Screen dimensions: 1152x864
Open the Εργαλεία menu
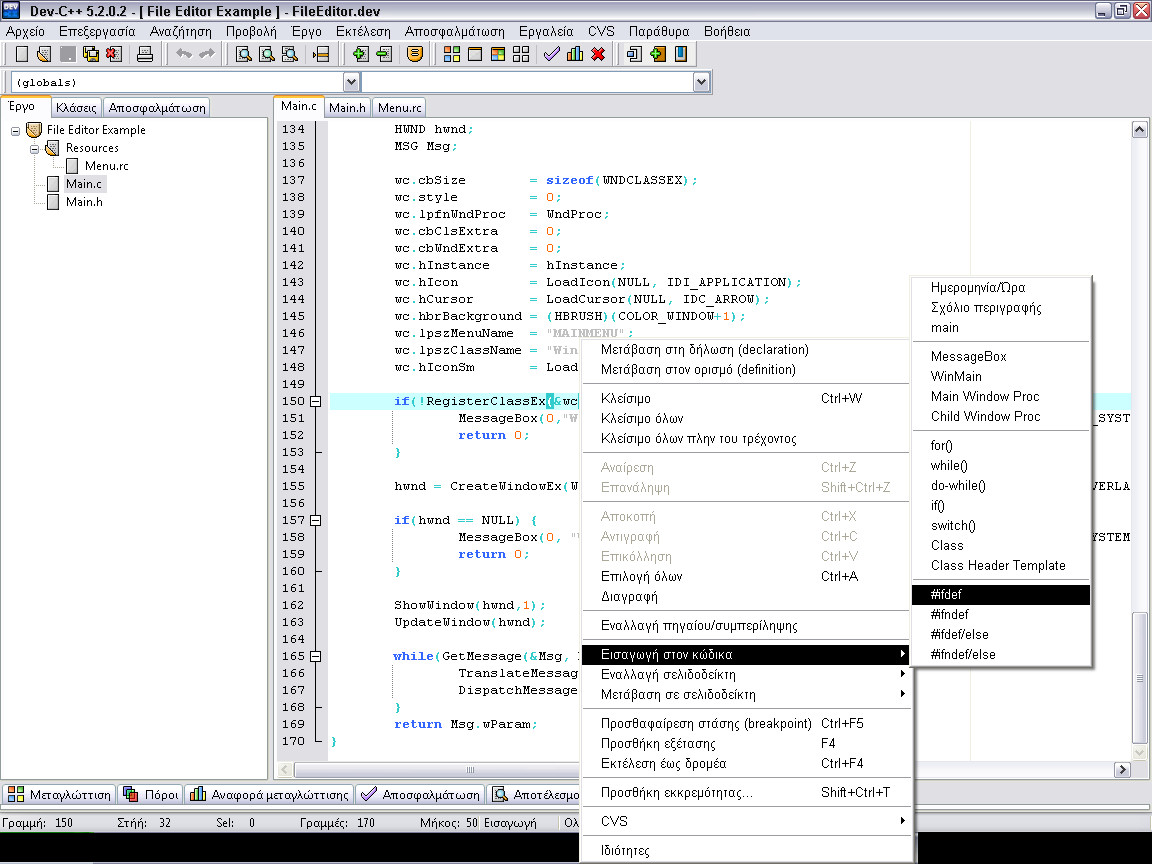coord(546,32)
